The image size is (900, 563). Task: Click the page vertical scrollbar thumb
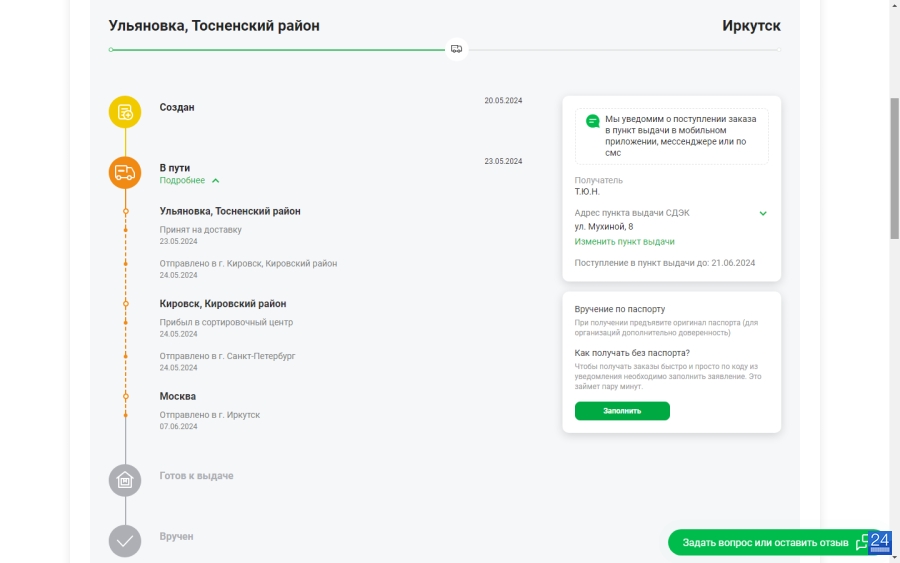tap(894, 168)
